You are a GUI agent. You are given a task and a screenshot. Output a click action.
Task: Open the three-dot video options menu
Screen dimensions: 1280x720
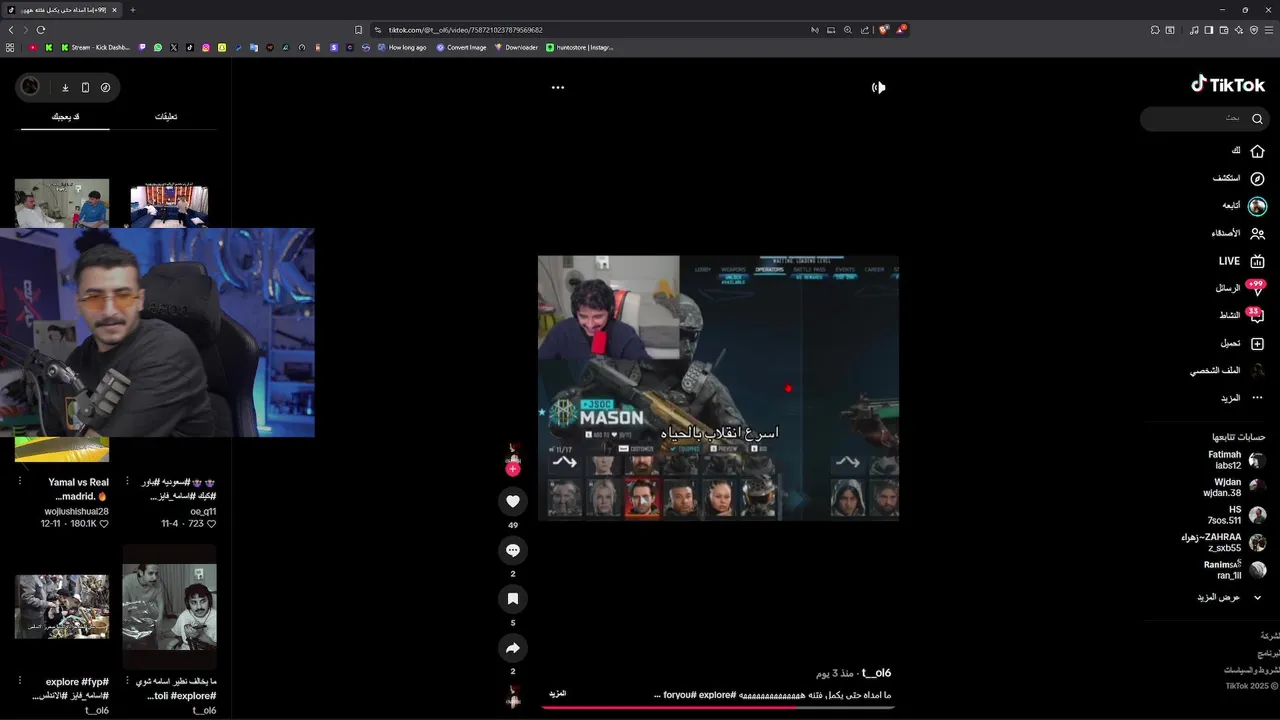pyautogui.click(x=558, y=87)
